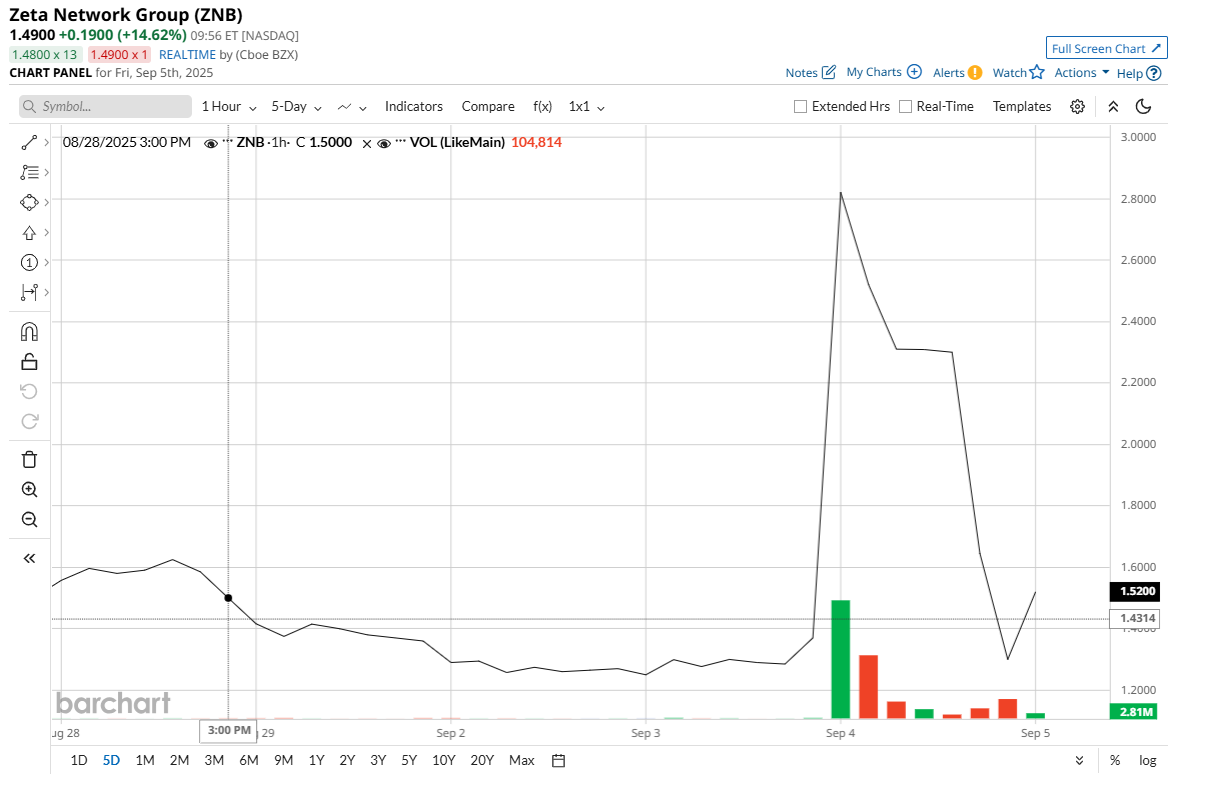This screenshot has width=1207, height=793.
Task: Select the shapes drawing tool
Action: pos(29,202)
